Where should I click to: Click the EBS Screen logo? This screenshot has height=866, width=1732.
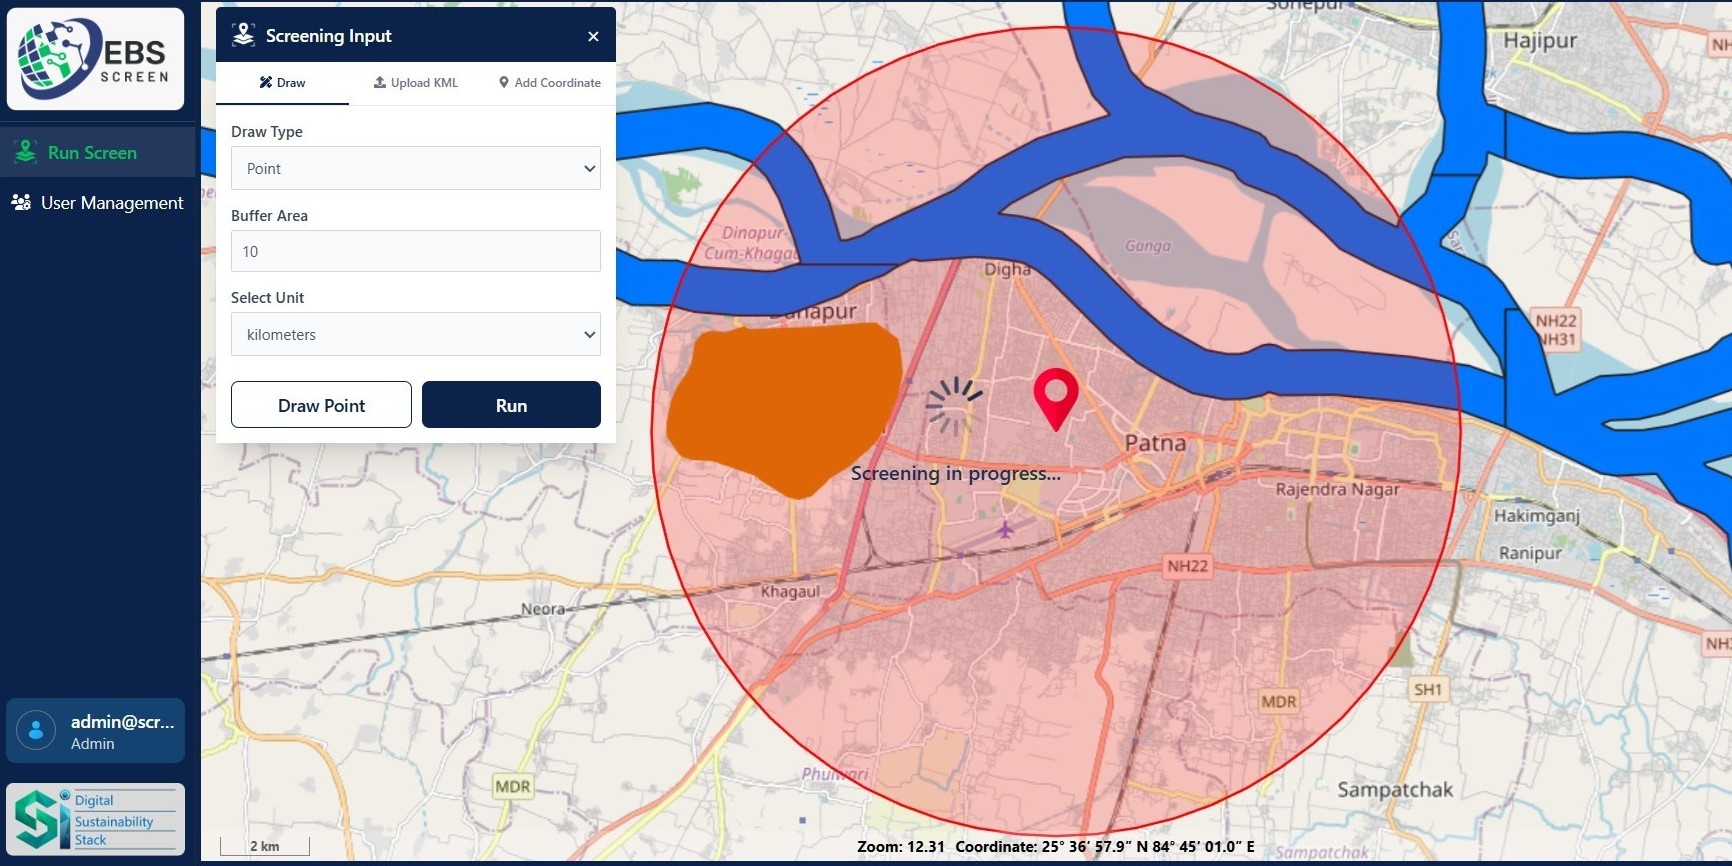tap(95, 59)
